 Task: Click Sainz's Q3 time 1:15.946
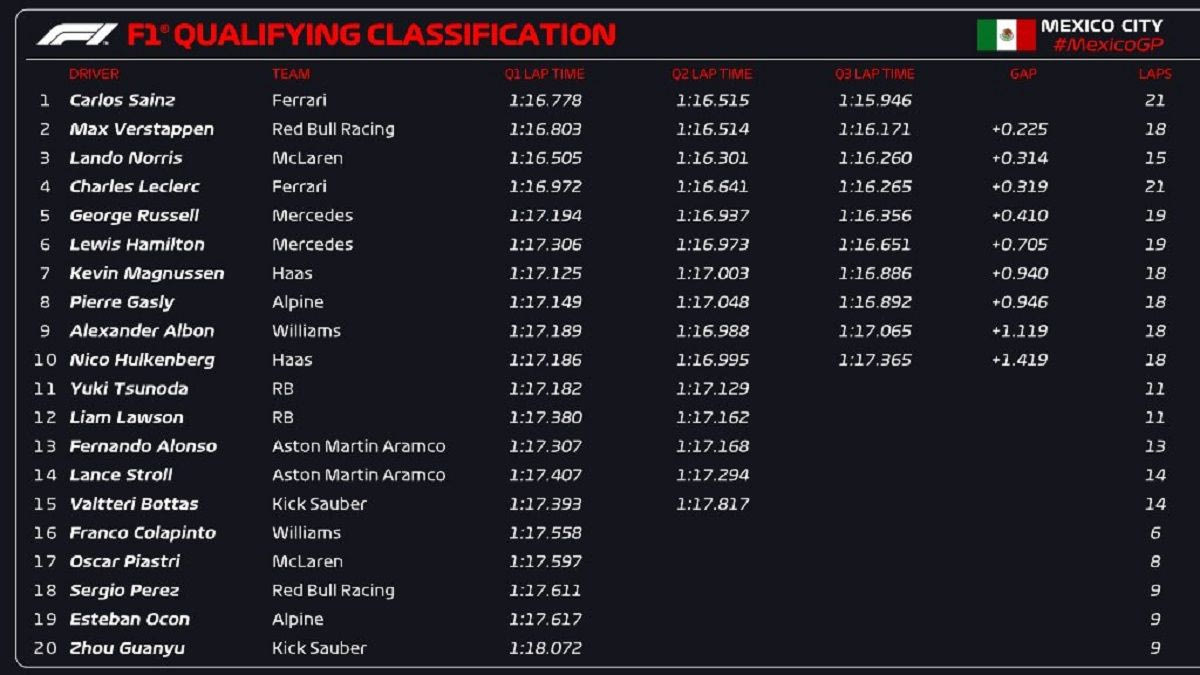click(875, 100)
